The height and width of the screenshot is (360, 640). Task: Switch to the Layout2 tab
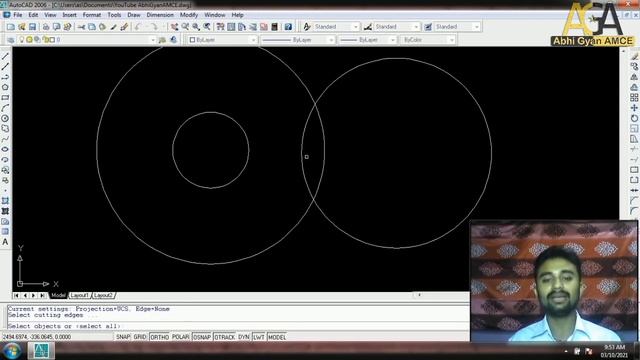pyautogui.click(x=103, y=295)
